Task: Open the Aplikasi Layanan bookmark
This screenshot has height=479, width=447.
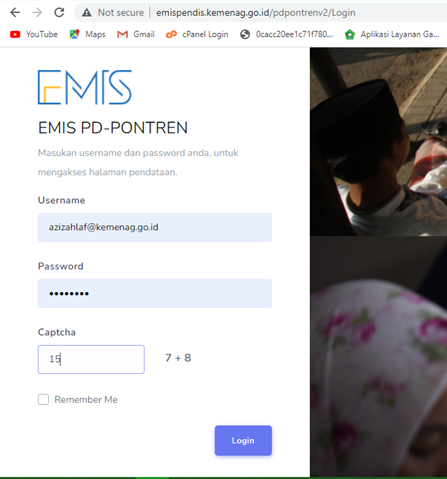Action: point(392,34)
